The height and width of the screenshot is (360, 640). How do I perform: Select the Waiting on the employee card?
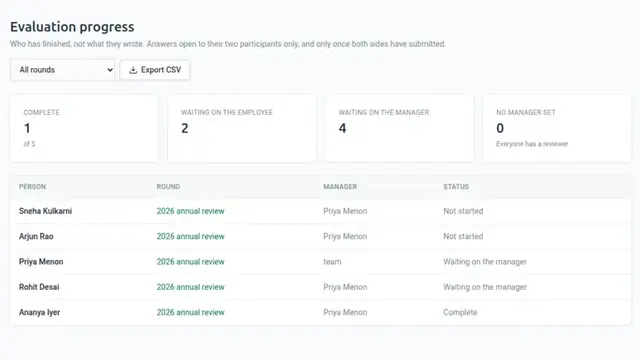click(x=242, y=129)
